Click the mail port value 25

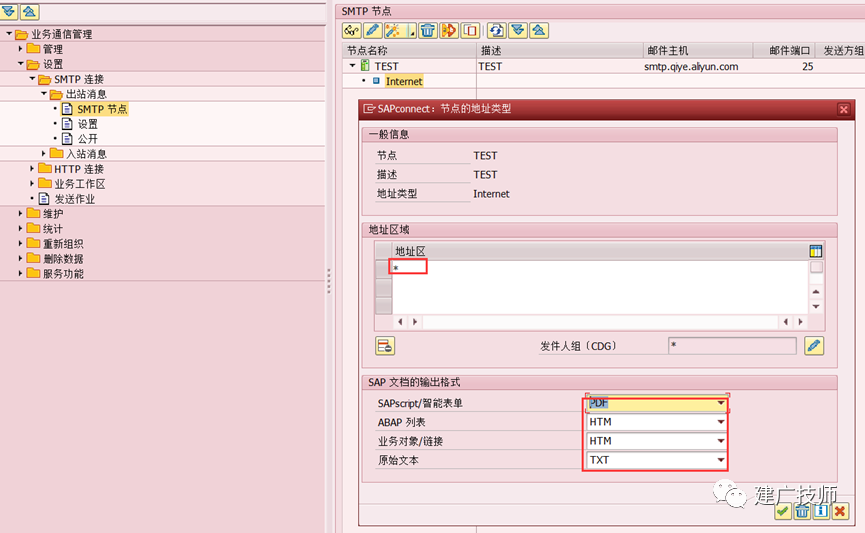pos(808,66)
